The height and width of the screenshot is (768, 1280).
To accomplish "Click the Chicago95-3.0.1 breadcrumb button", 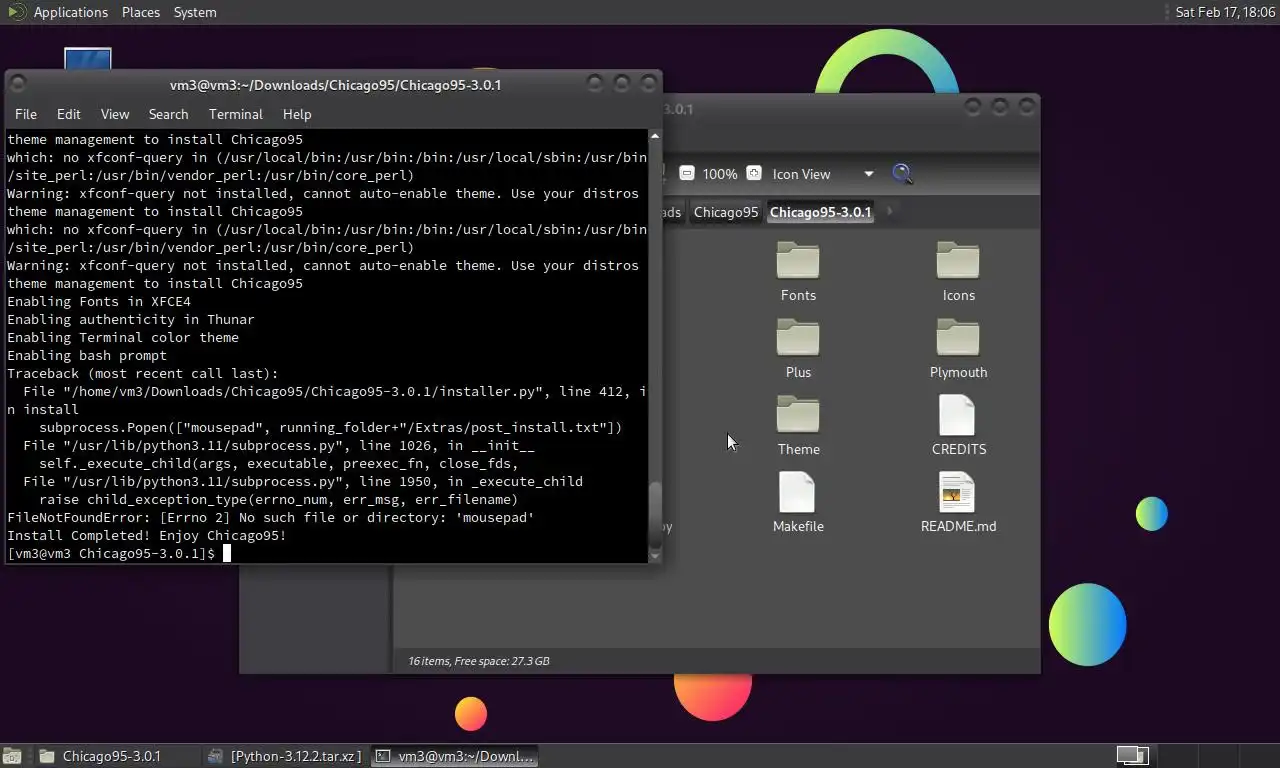I will coord(820,212).
